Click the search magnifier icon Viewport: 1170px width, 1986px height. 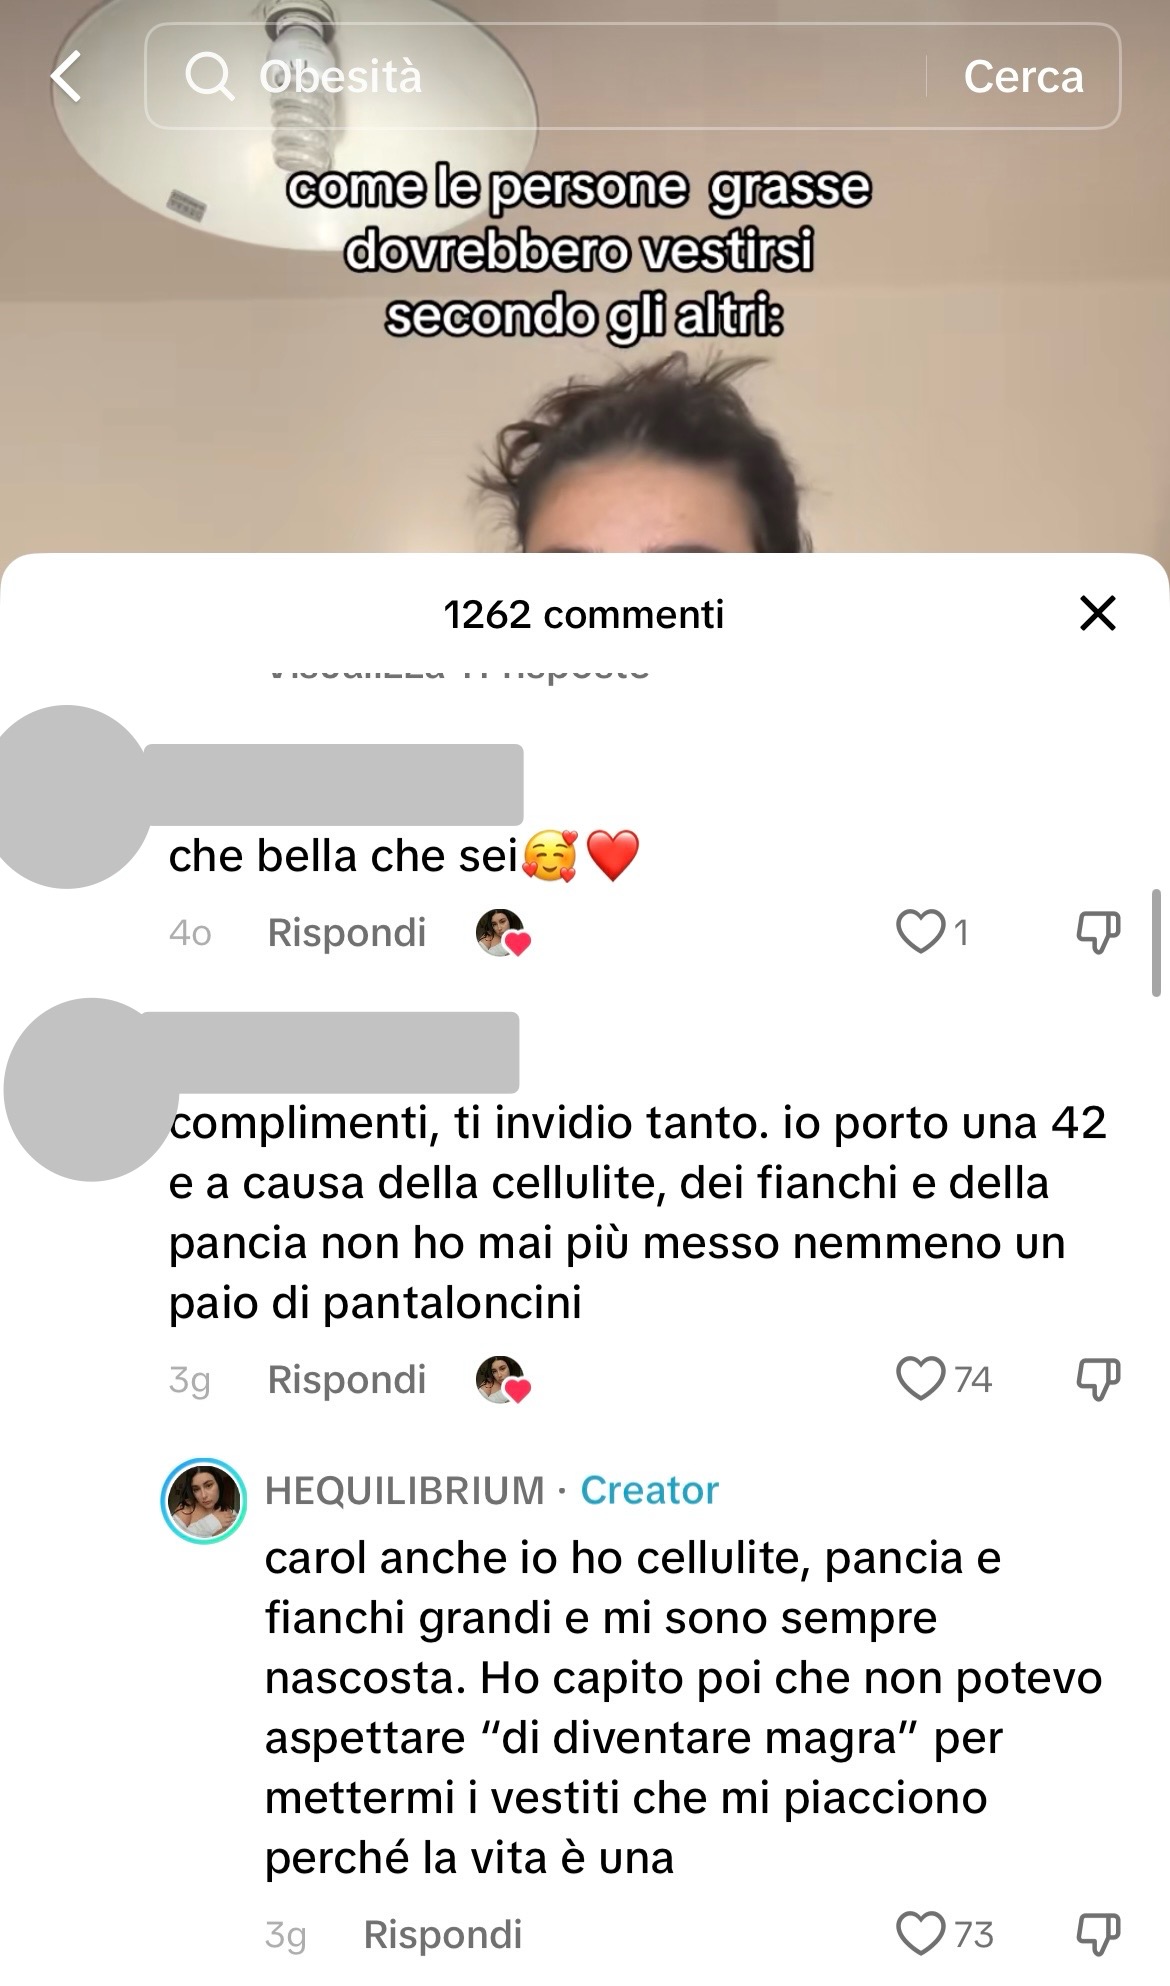coord(209,77)
